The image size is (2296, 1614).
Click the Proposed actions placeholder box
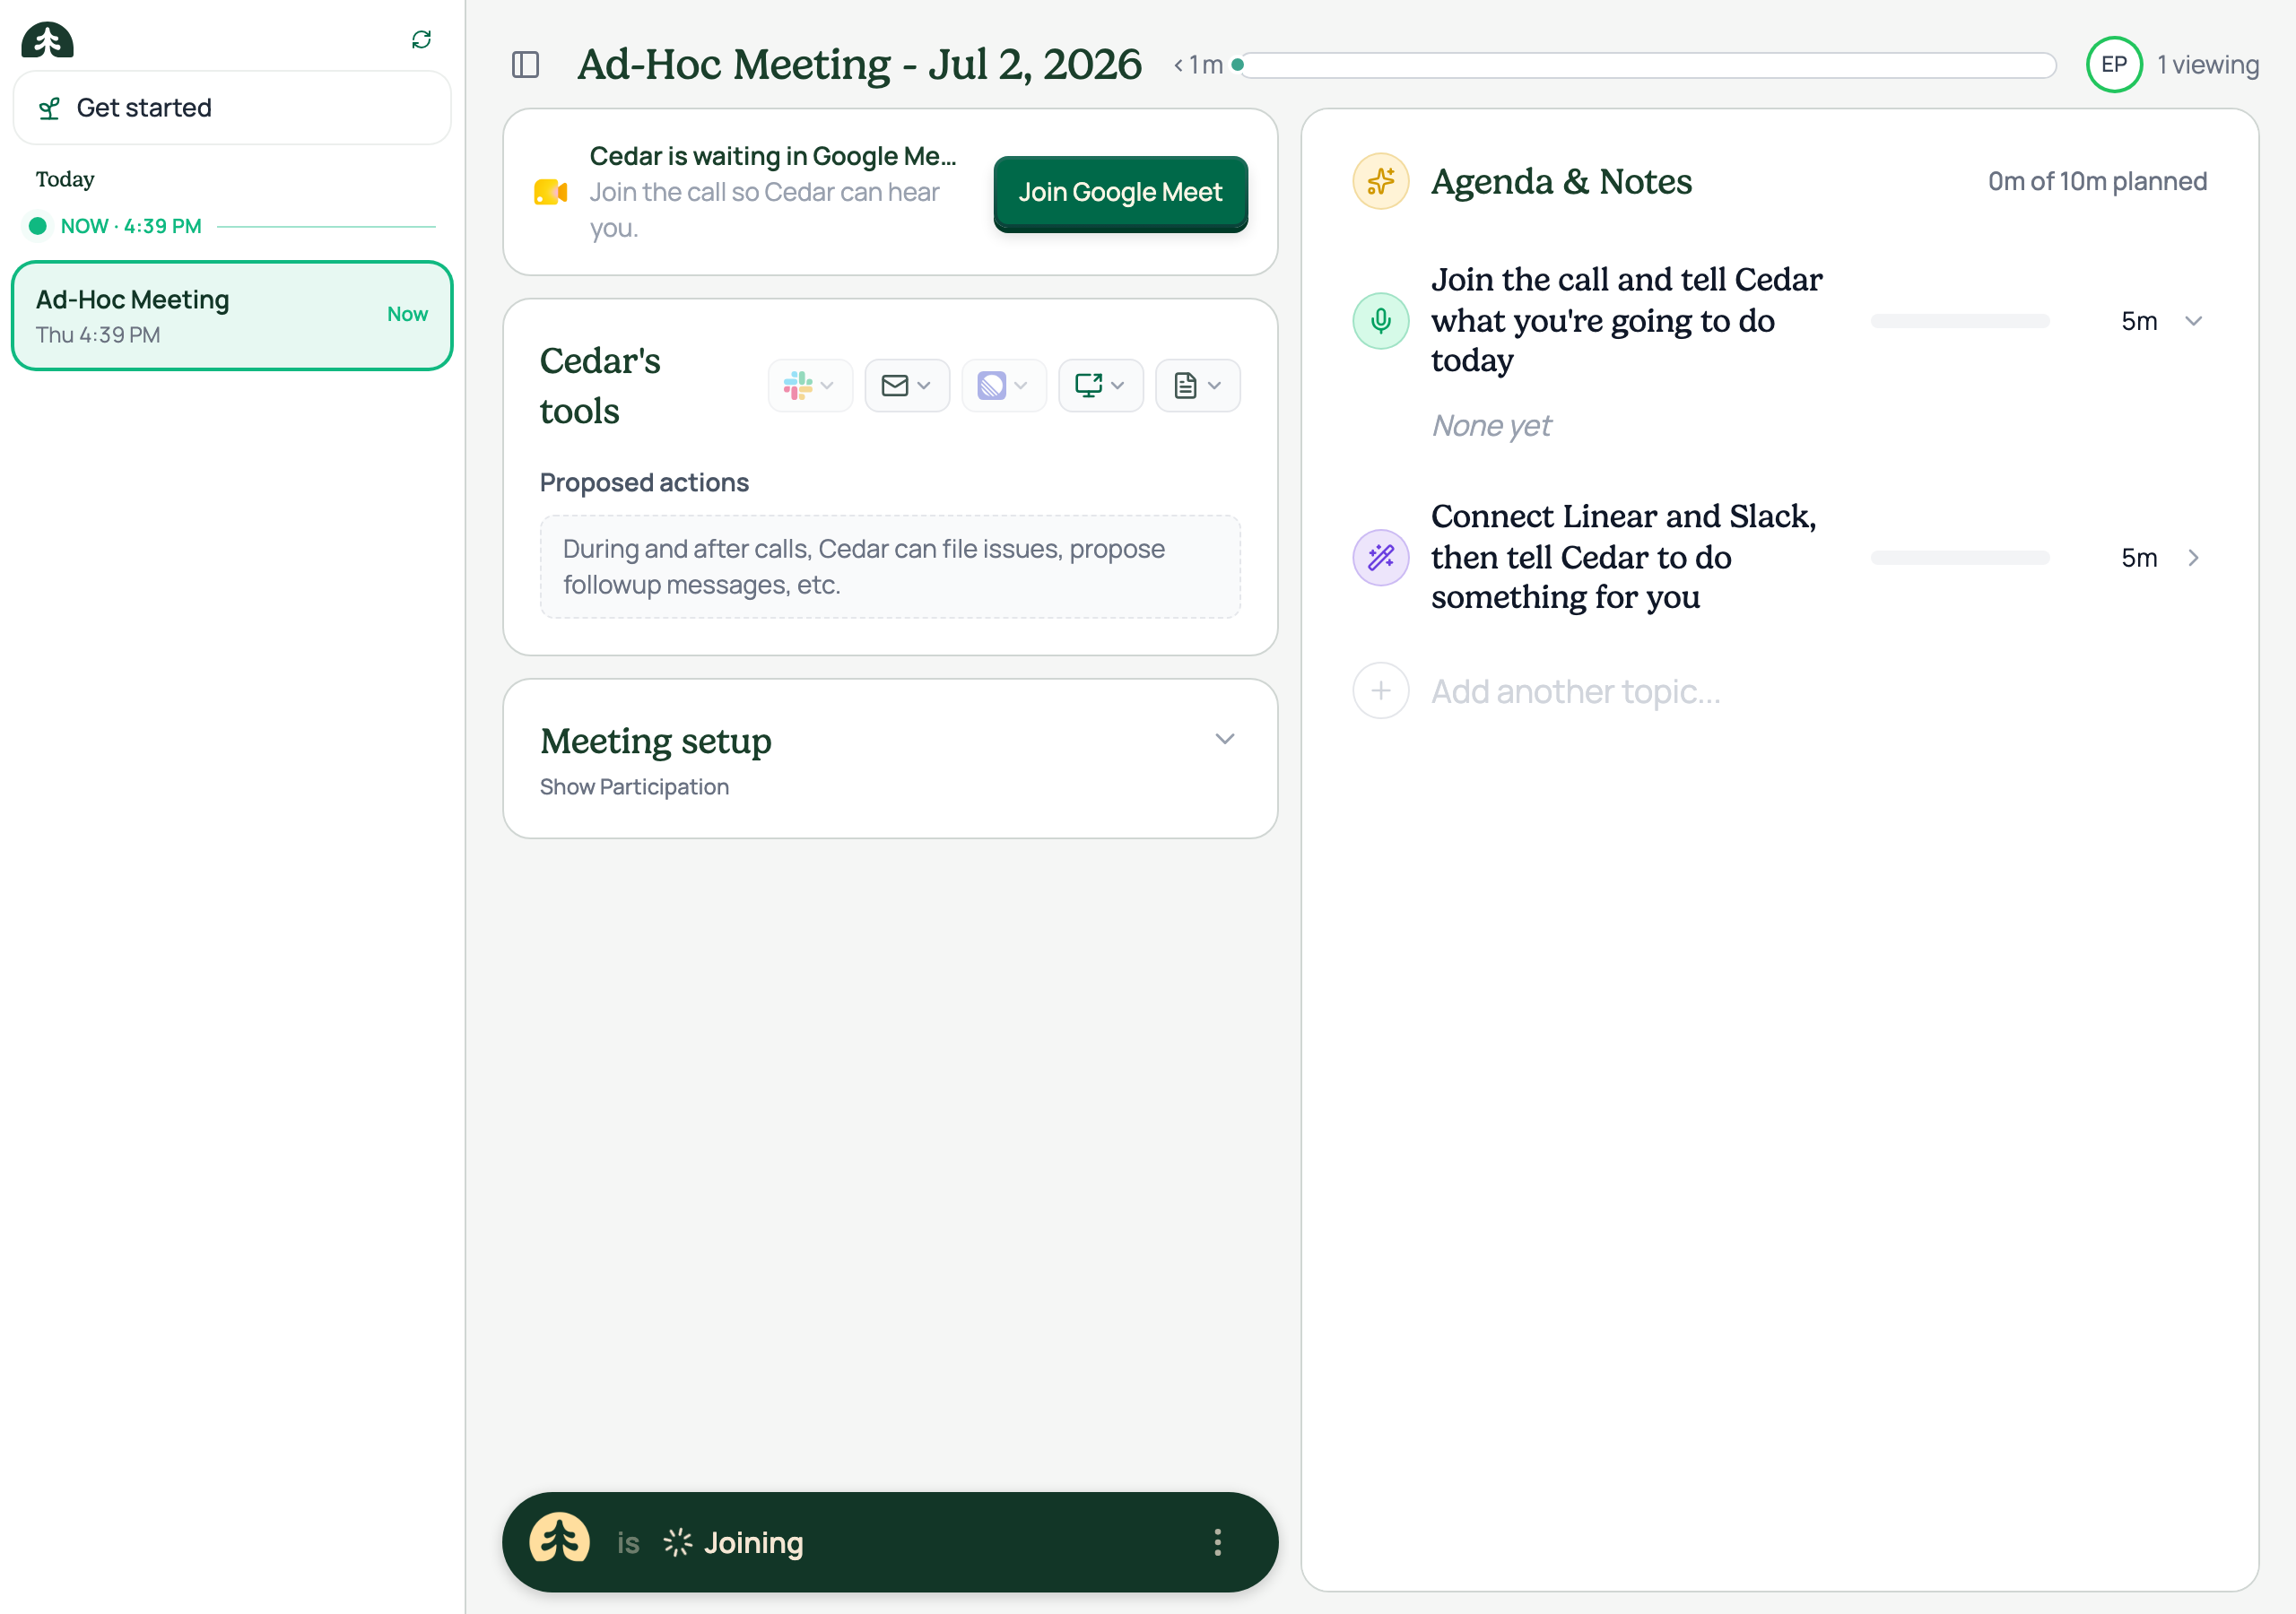(890, 567)
